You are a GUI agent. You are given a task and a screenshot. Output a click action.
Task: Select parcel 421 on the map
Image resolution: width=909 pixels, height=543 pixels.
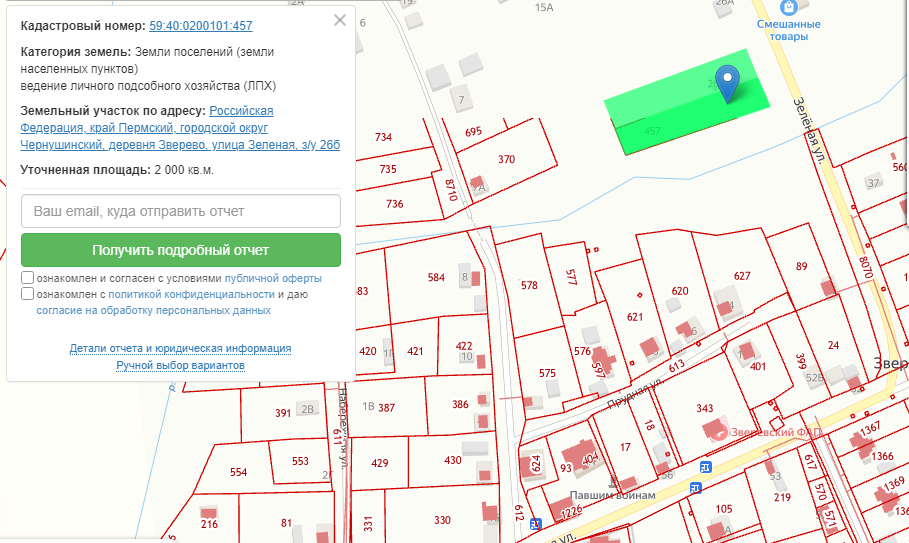coord(415,351)
